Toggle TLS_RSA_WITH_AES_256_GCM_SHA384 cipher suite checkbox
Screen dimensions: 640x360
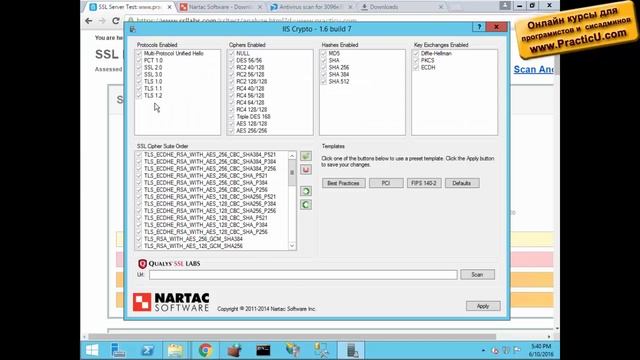139,239
